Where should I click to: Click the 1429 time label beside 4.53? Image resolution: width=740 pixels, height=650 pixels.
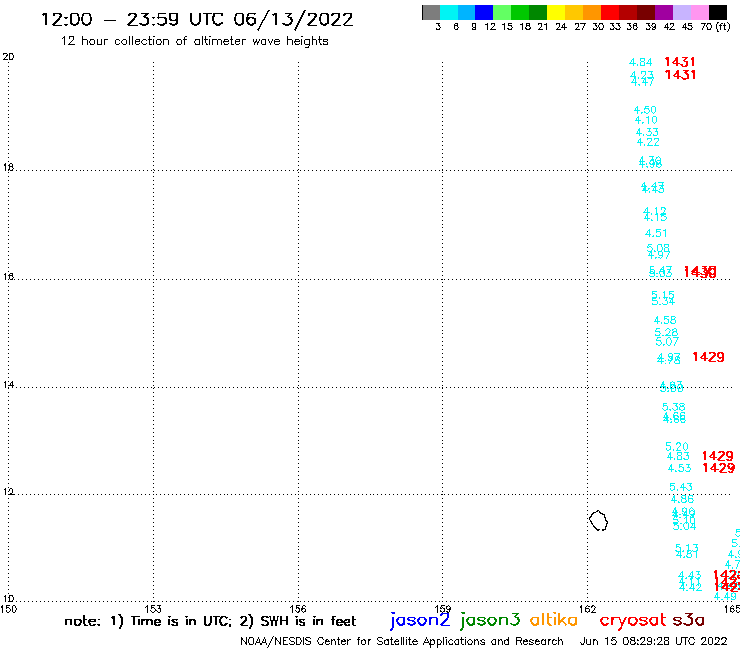tap(718, 468)
